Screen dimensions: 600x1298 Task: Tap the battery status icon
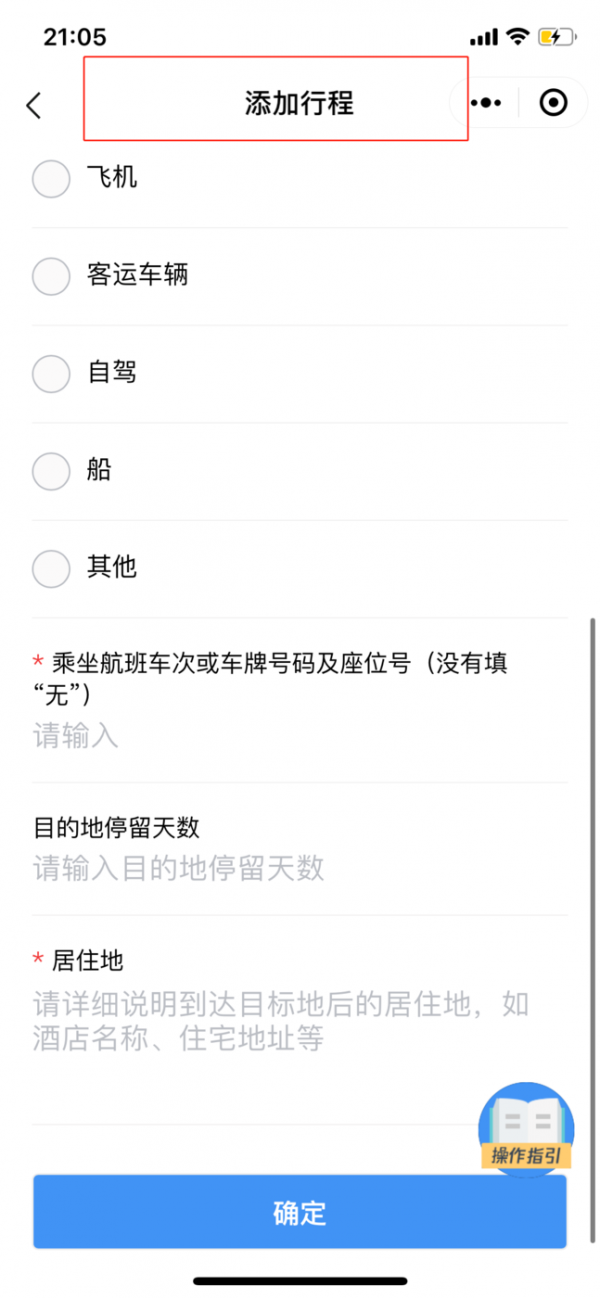[555, 38]
